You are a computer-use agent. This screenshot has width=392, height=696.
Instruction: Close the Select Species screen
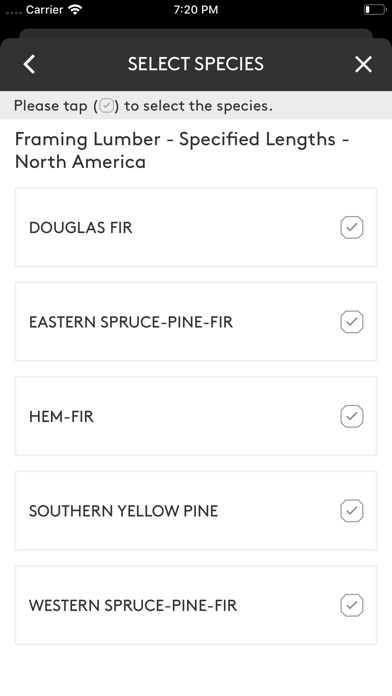tap(363, 64)
